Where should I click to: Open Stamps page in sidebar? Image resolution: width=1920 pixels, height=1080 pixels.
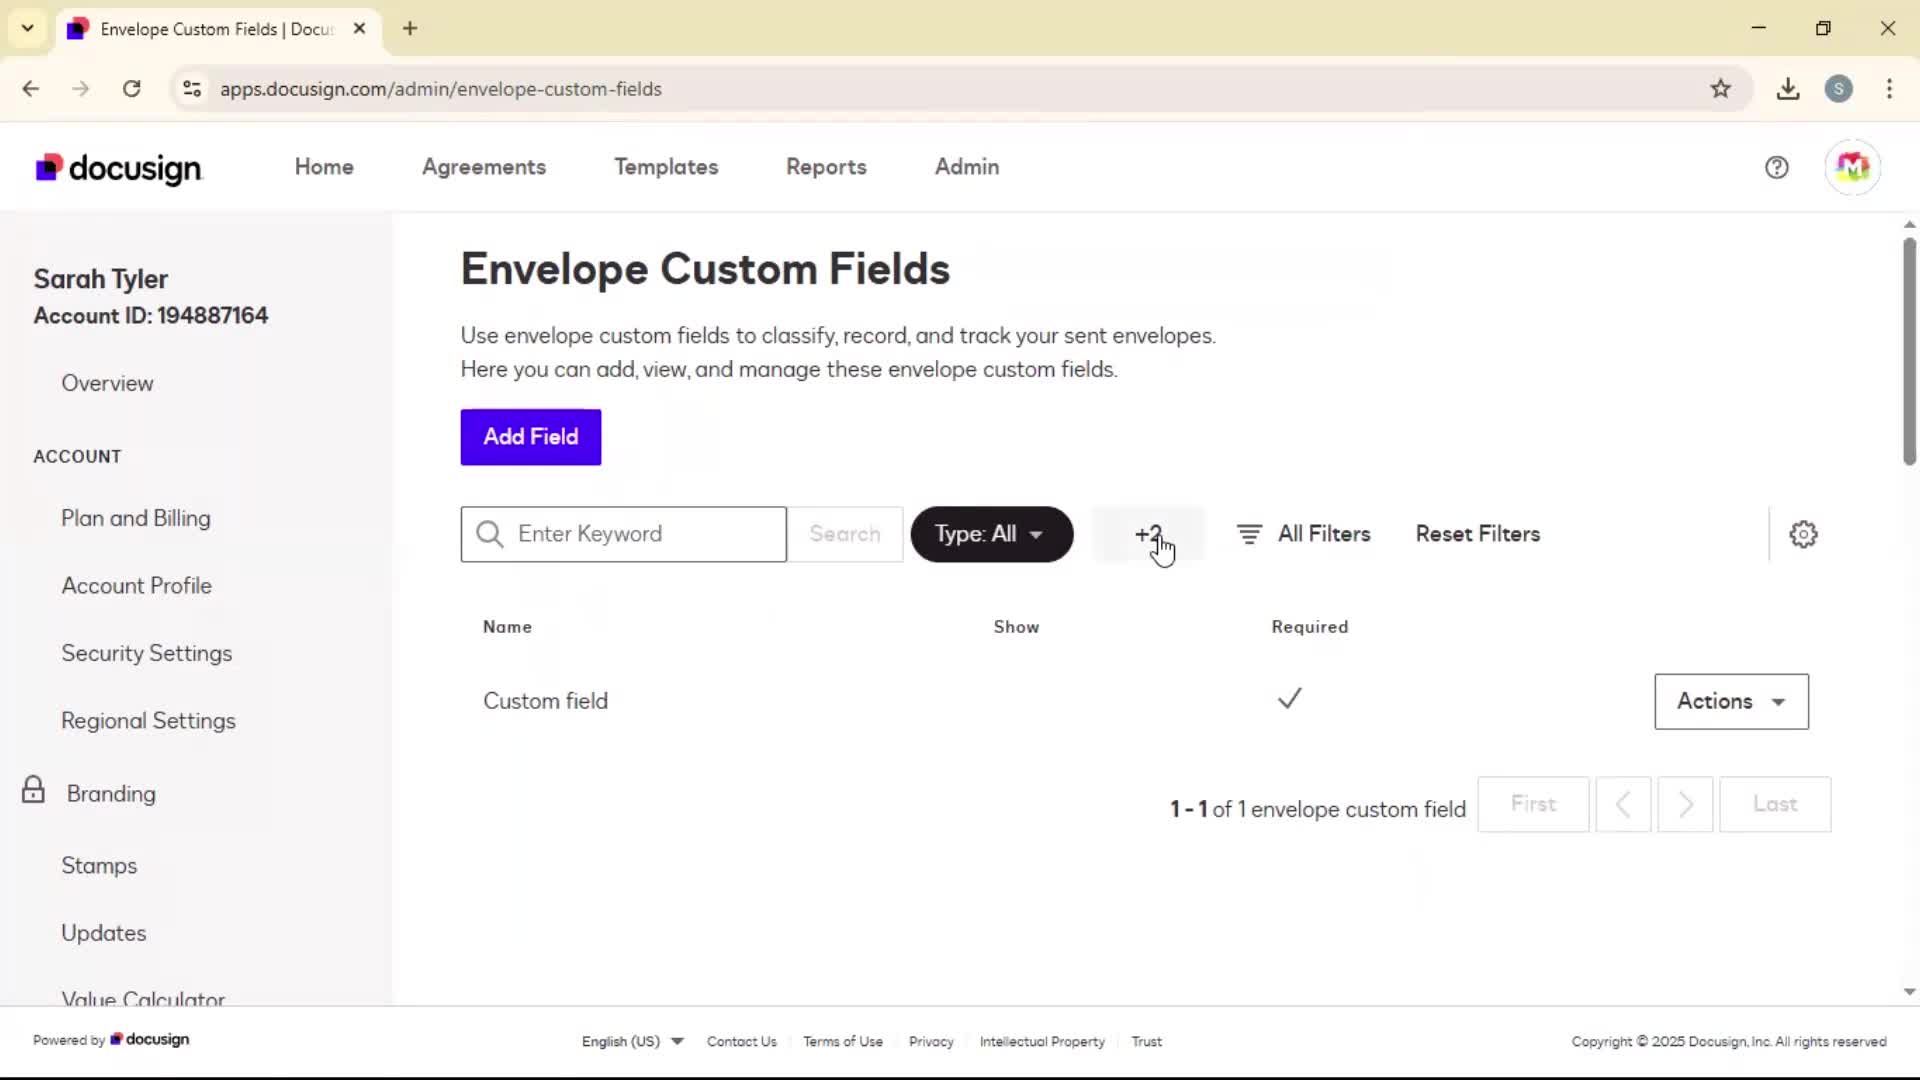(x=99, y=866)
